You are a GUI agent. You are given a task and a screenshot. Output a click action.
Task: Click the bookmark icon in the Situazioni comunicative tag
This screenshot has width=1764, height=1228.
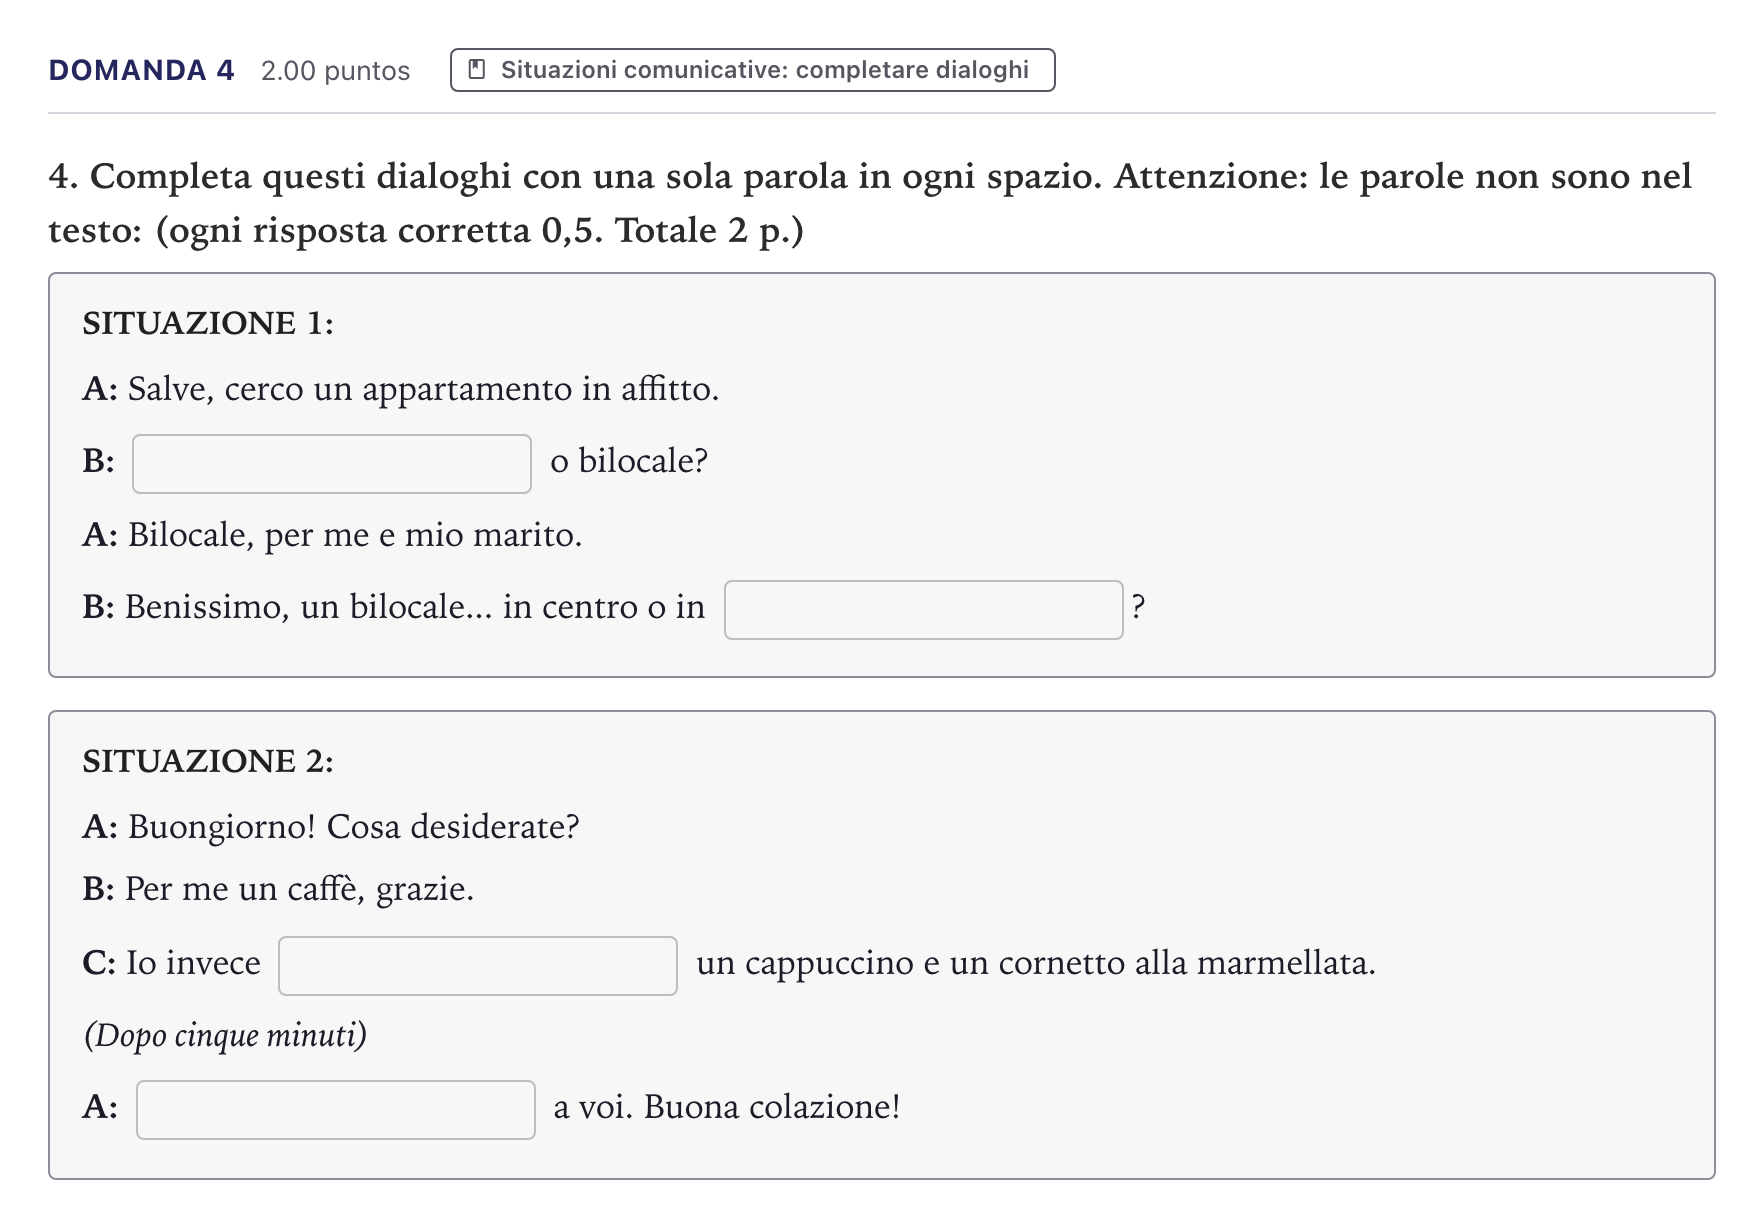coord(477,70)
